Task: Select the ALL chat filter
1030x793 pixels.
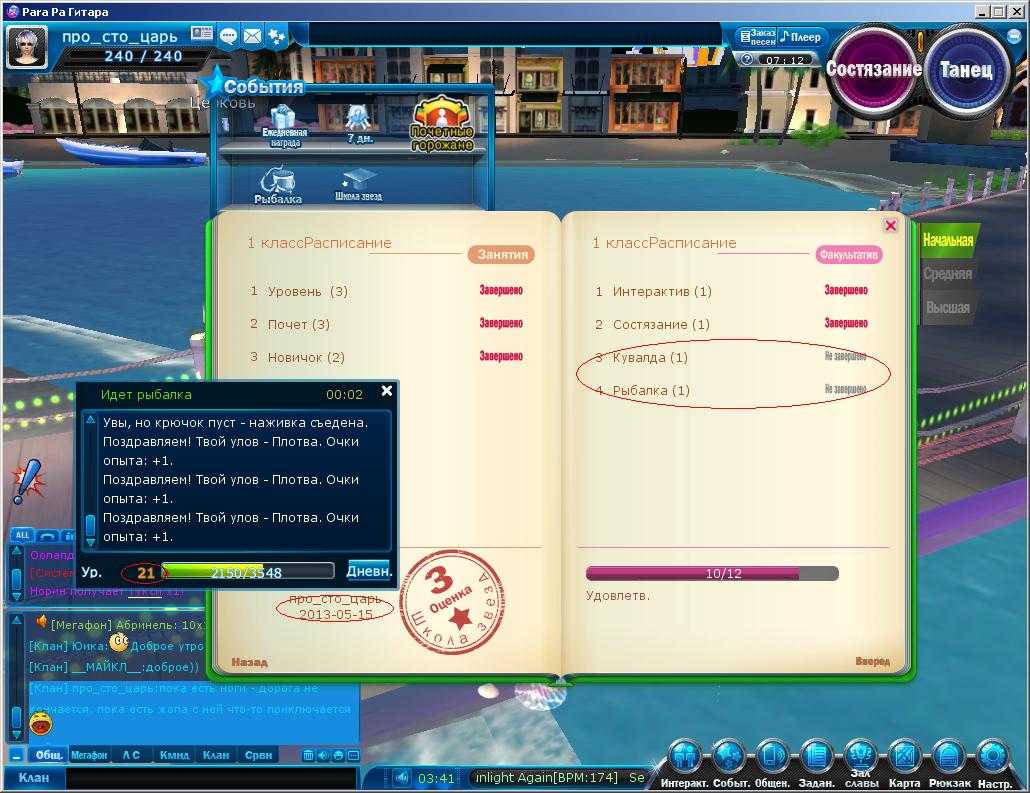Action: [22, 535]
